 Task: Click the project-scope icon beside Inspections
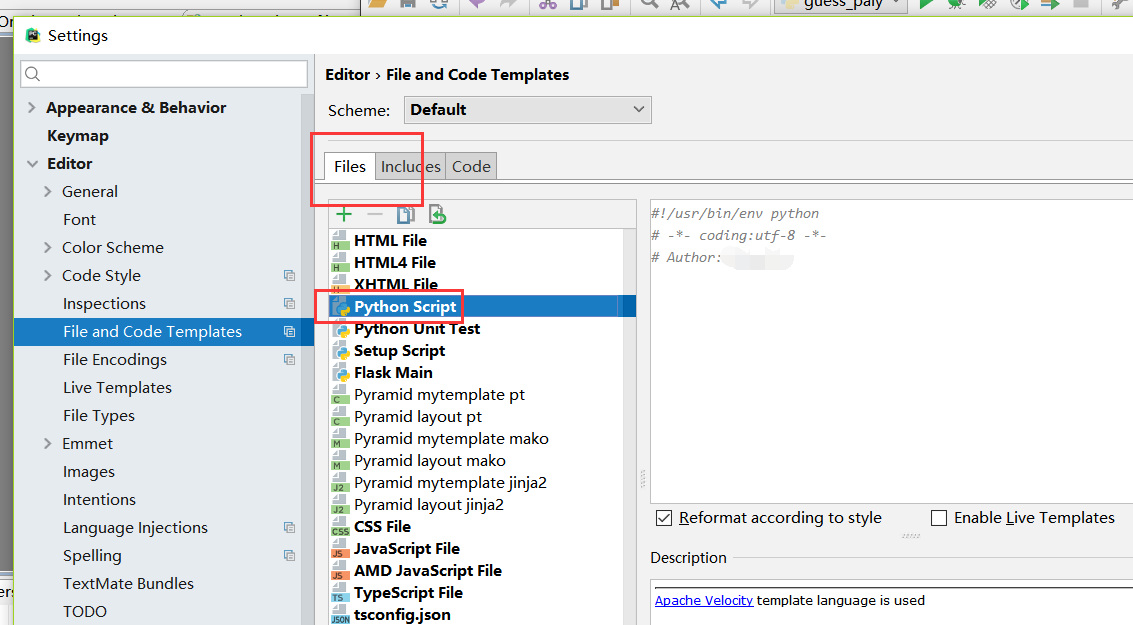(x=290, y=303)
